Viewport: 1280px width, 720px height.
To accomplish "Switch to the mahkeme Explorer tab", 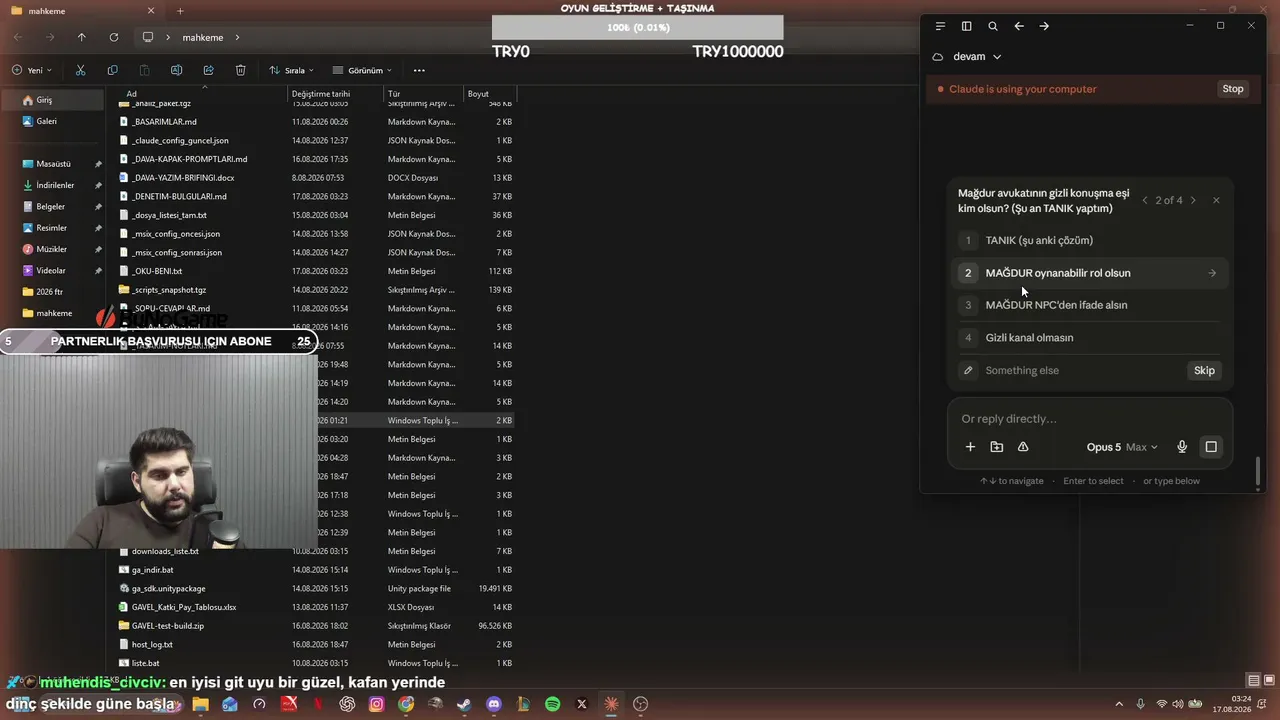I will 82,11.
